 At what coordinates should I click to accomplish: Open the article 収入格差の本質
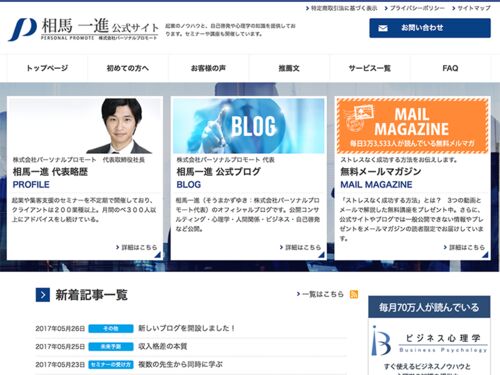tap(163, 346)
